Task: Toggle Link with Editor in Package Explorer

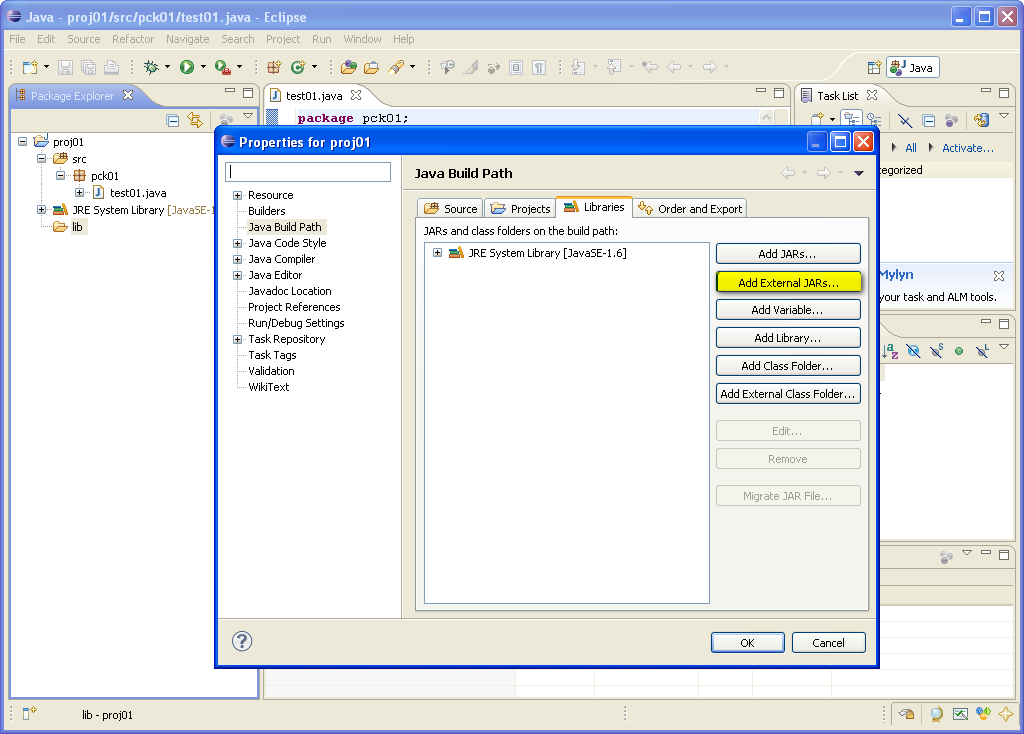Action: coord(195,120)
